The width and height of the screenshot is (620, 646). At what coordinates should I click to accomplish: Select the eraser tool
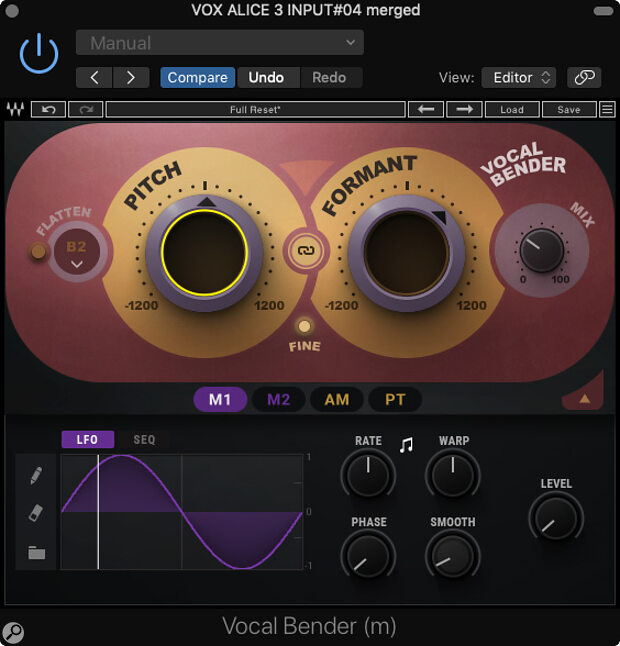(36, 513)
